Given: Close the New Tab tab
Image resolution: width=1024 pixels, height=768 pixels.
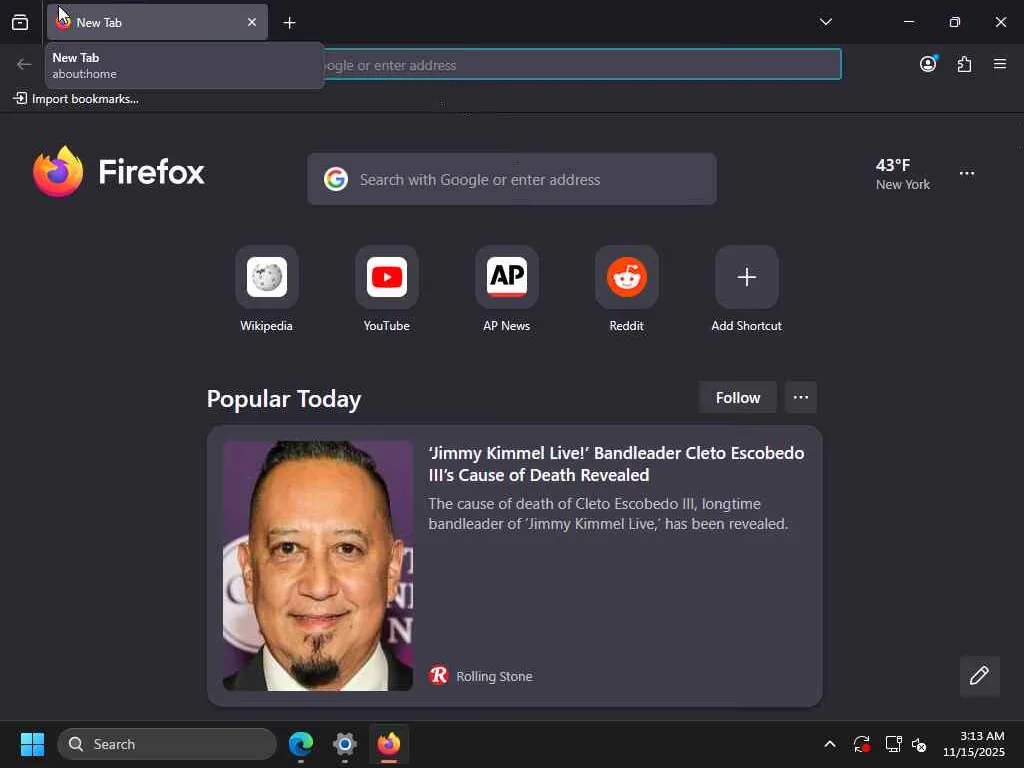Looking at the screenshot, I should pos(252,22).
